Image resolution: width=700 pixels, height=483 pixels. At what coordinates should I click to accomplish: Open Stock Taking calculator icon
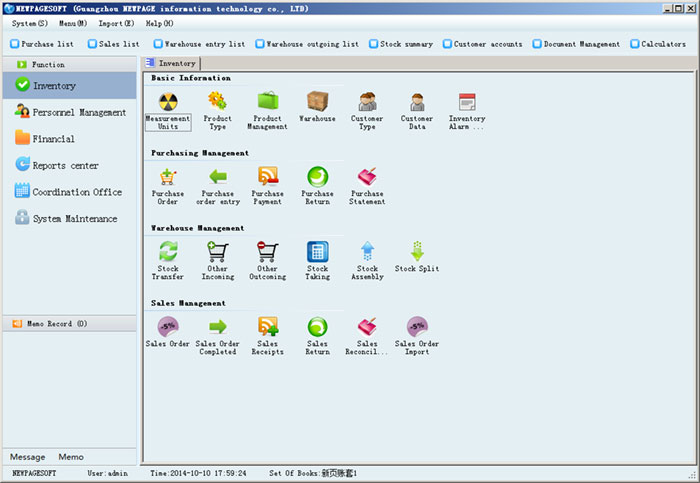317,252
